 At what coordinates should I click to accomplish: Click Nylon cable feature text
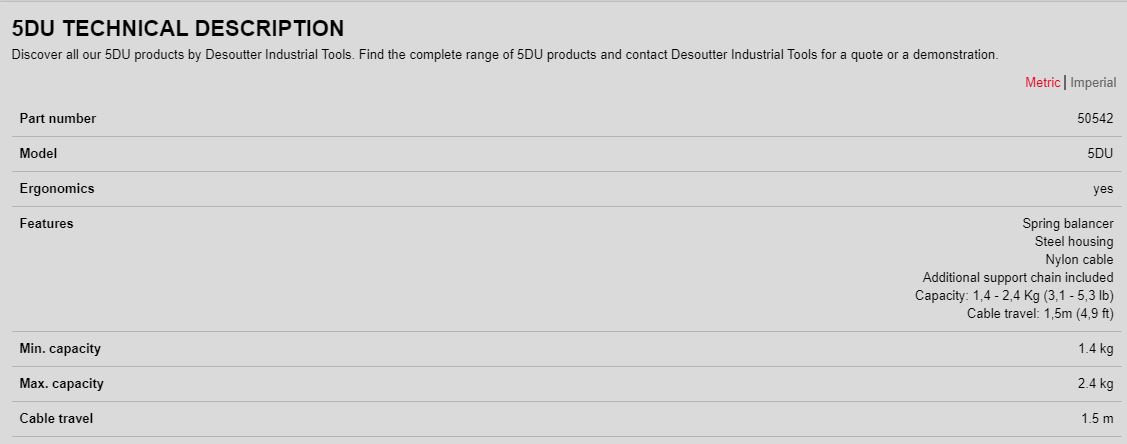1079,259
